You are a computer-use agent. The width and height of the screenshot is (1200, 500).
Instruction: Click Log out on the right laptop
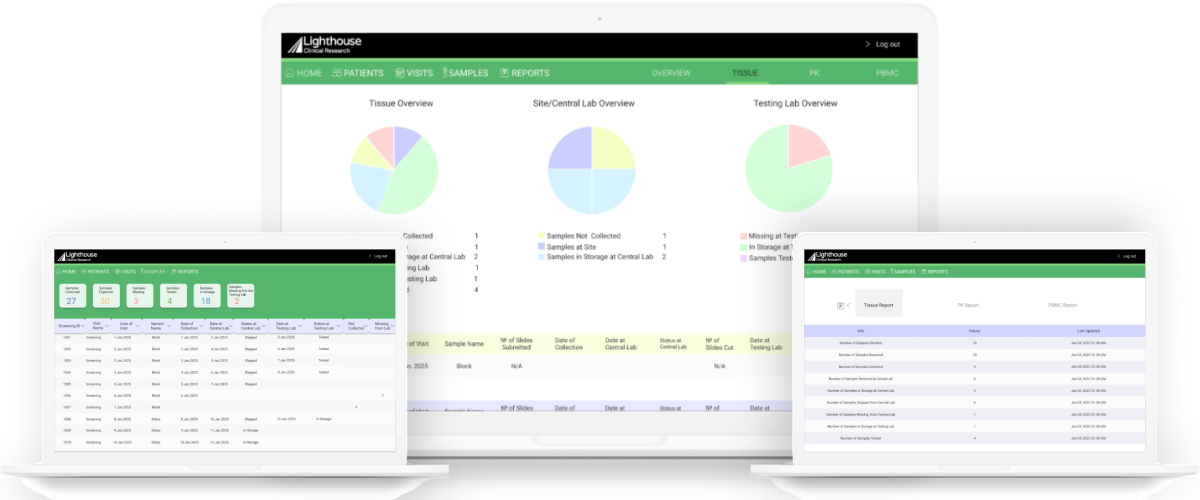[1131, 255]
